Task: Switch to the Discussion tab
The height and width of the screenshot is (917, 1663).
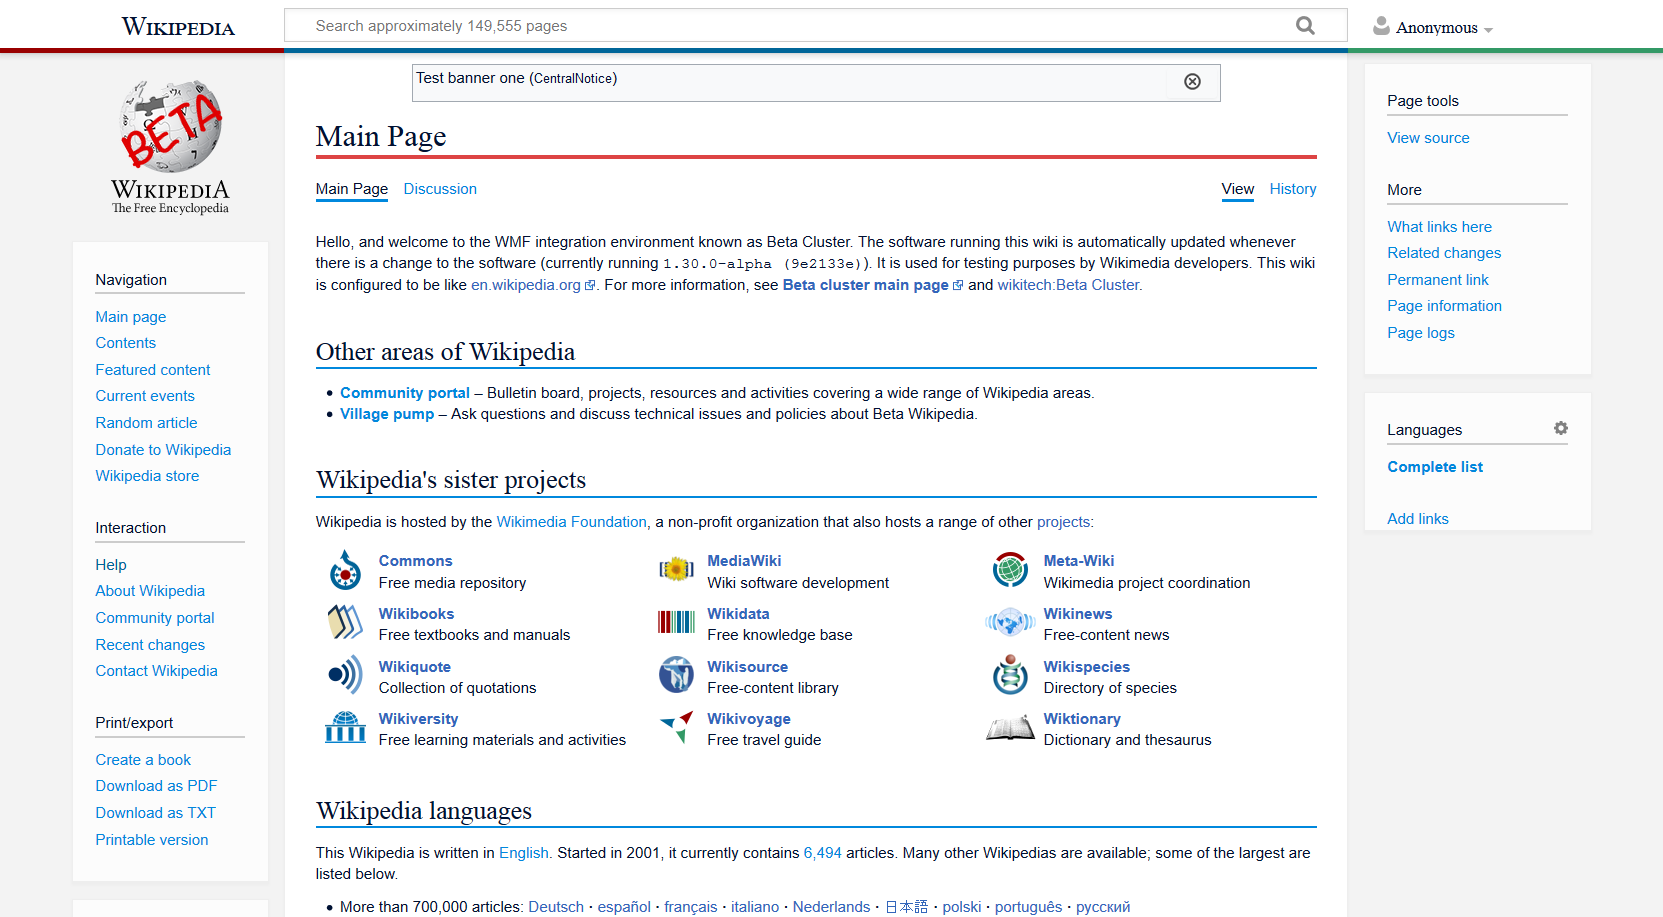Action: coord(440,189)
